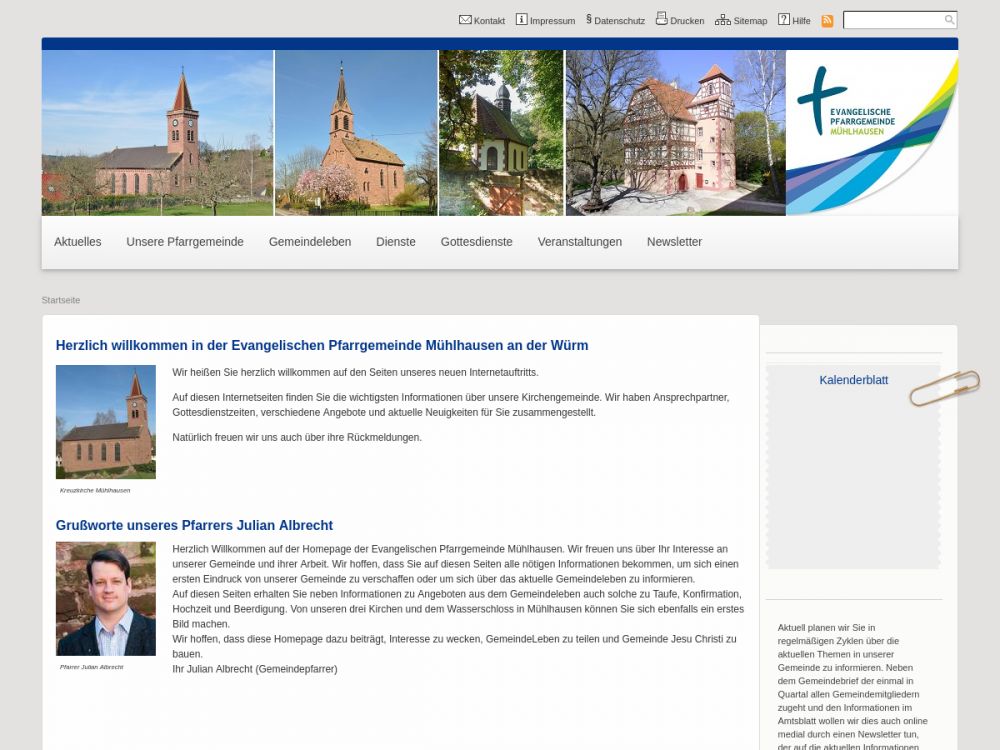The width and height of the screenshot is (1000, 750).
Task: Click the Datenschutz paragraph symbol icon
Action: click(x=589, y=19)
